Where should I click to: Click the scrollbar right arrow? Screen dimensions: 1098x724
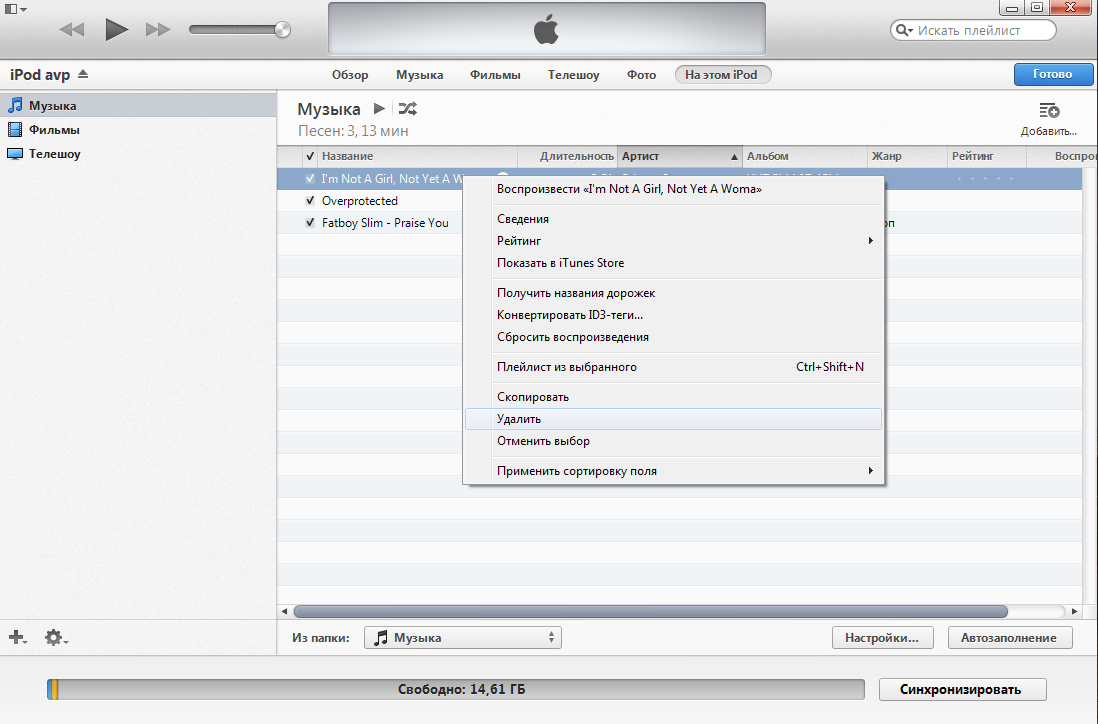(x=1075, y=611)
